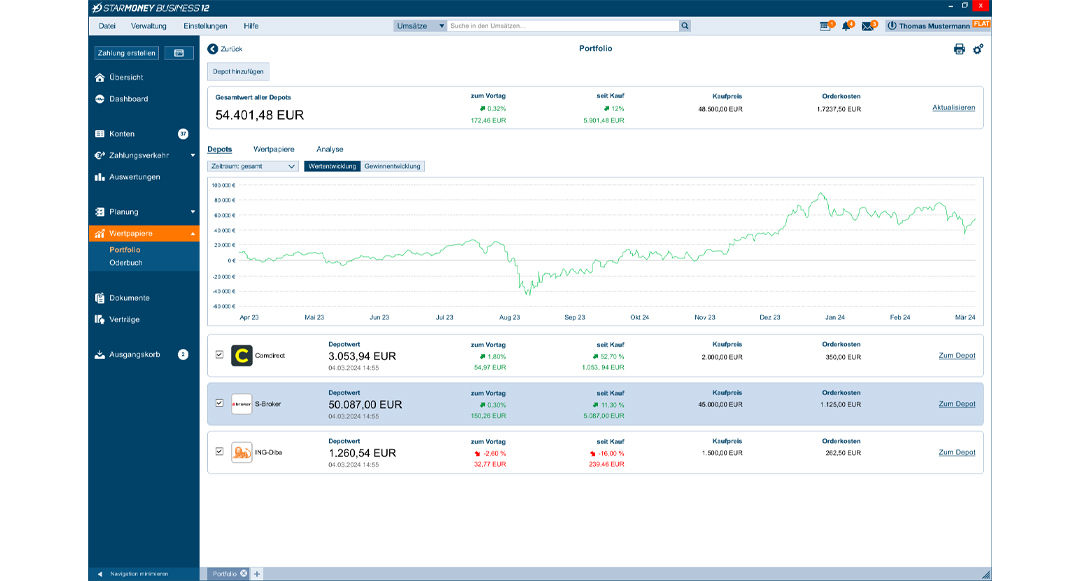This screenshot has height=581, width=1080.
Task: Click the Aktualisieren link
Action: [x=953, y=108]
